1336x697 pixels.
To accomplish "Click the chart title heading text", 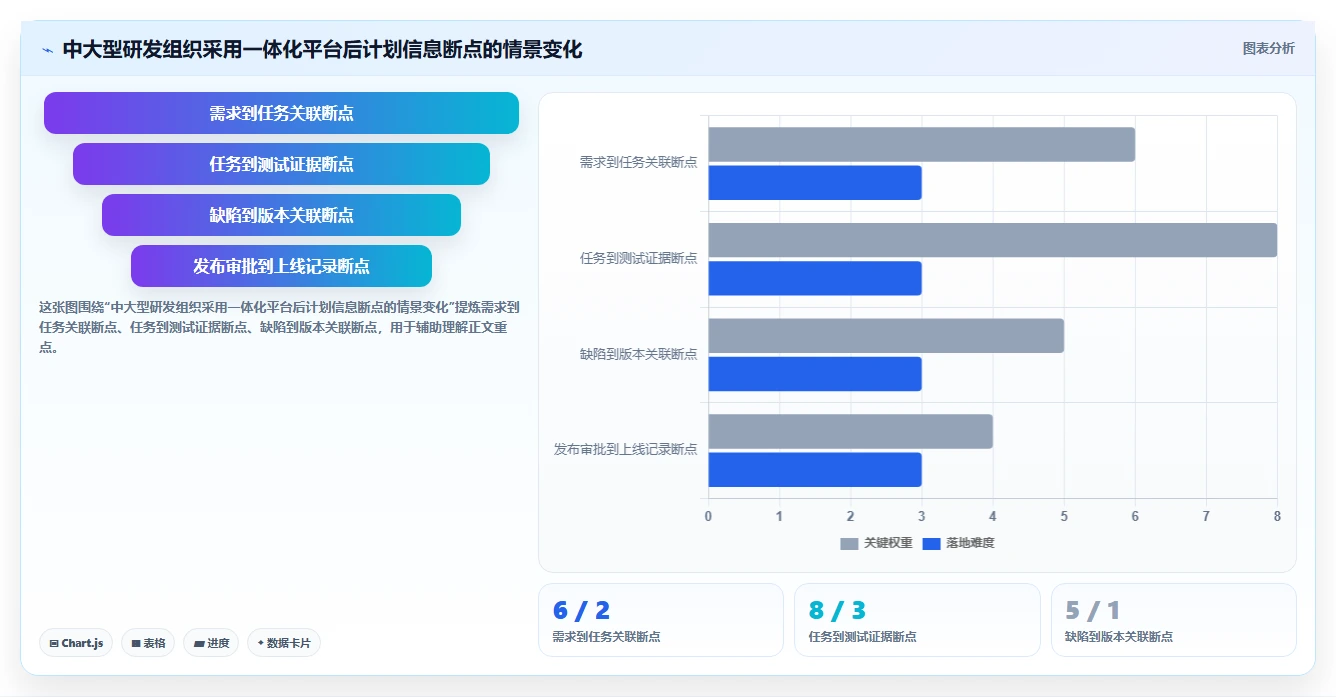I will [322, 50].
